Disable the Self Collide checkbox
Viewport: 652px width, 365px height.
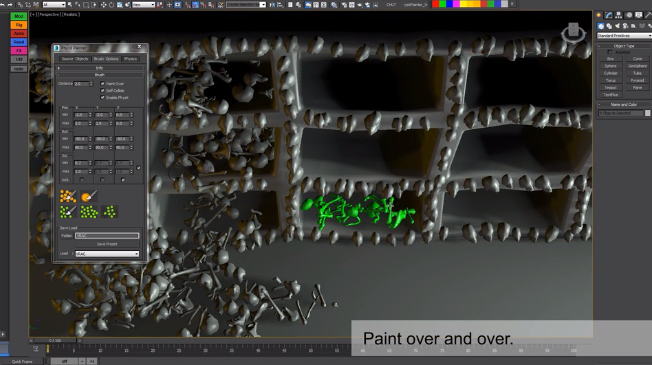coord(103,91)
